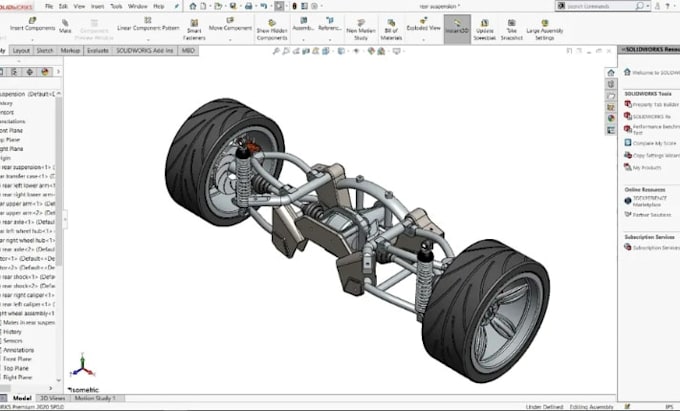The width and height of the screenshot is (680, 411).
Task: Toggle Large Assembly Settings
Action: pyautogui.click(x=545, y=29)
